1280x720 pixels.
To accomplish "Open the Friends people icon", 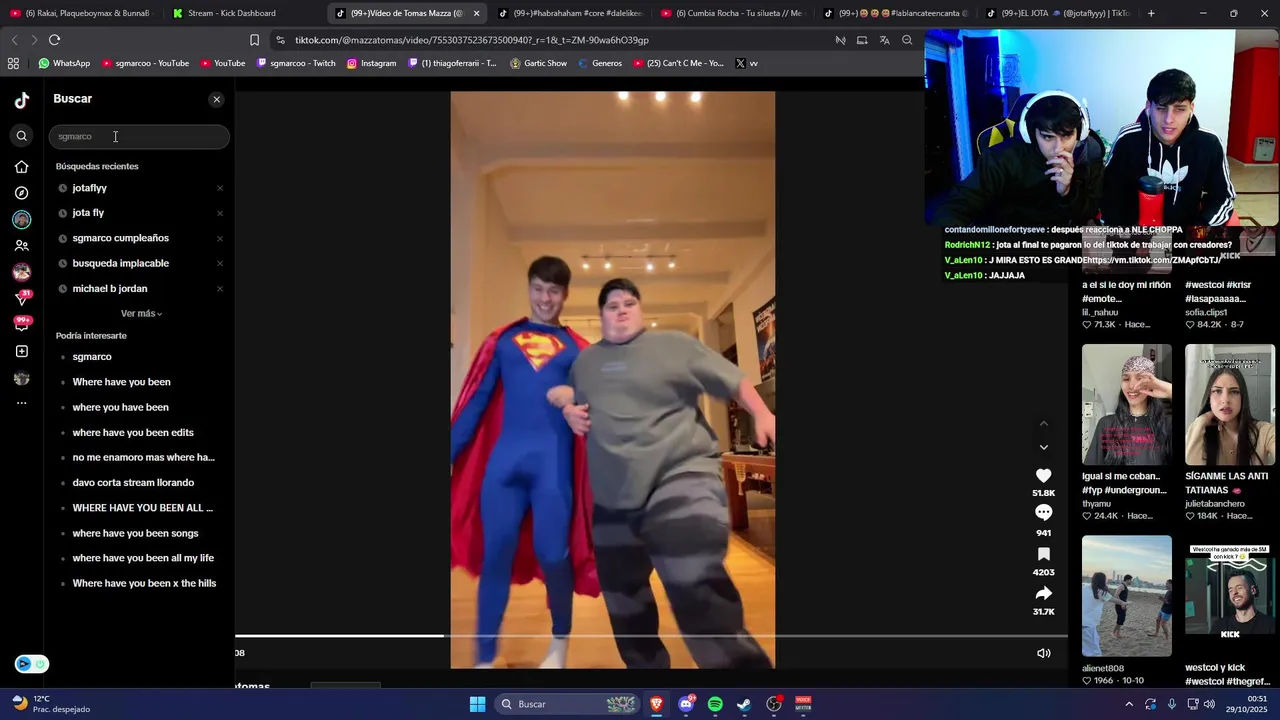I will pyautogui.click(x=21, y=245).
